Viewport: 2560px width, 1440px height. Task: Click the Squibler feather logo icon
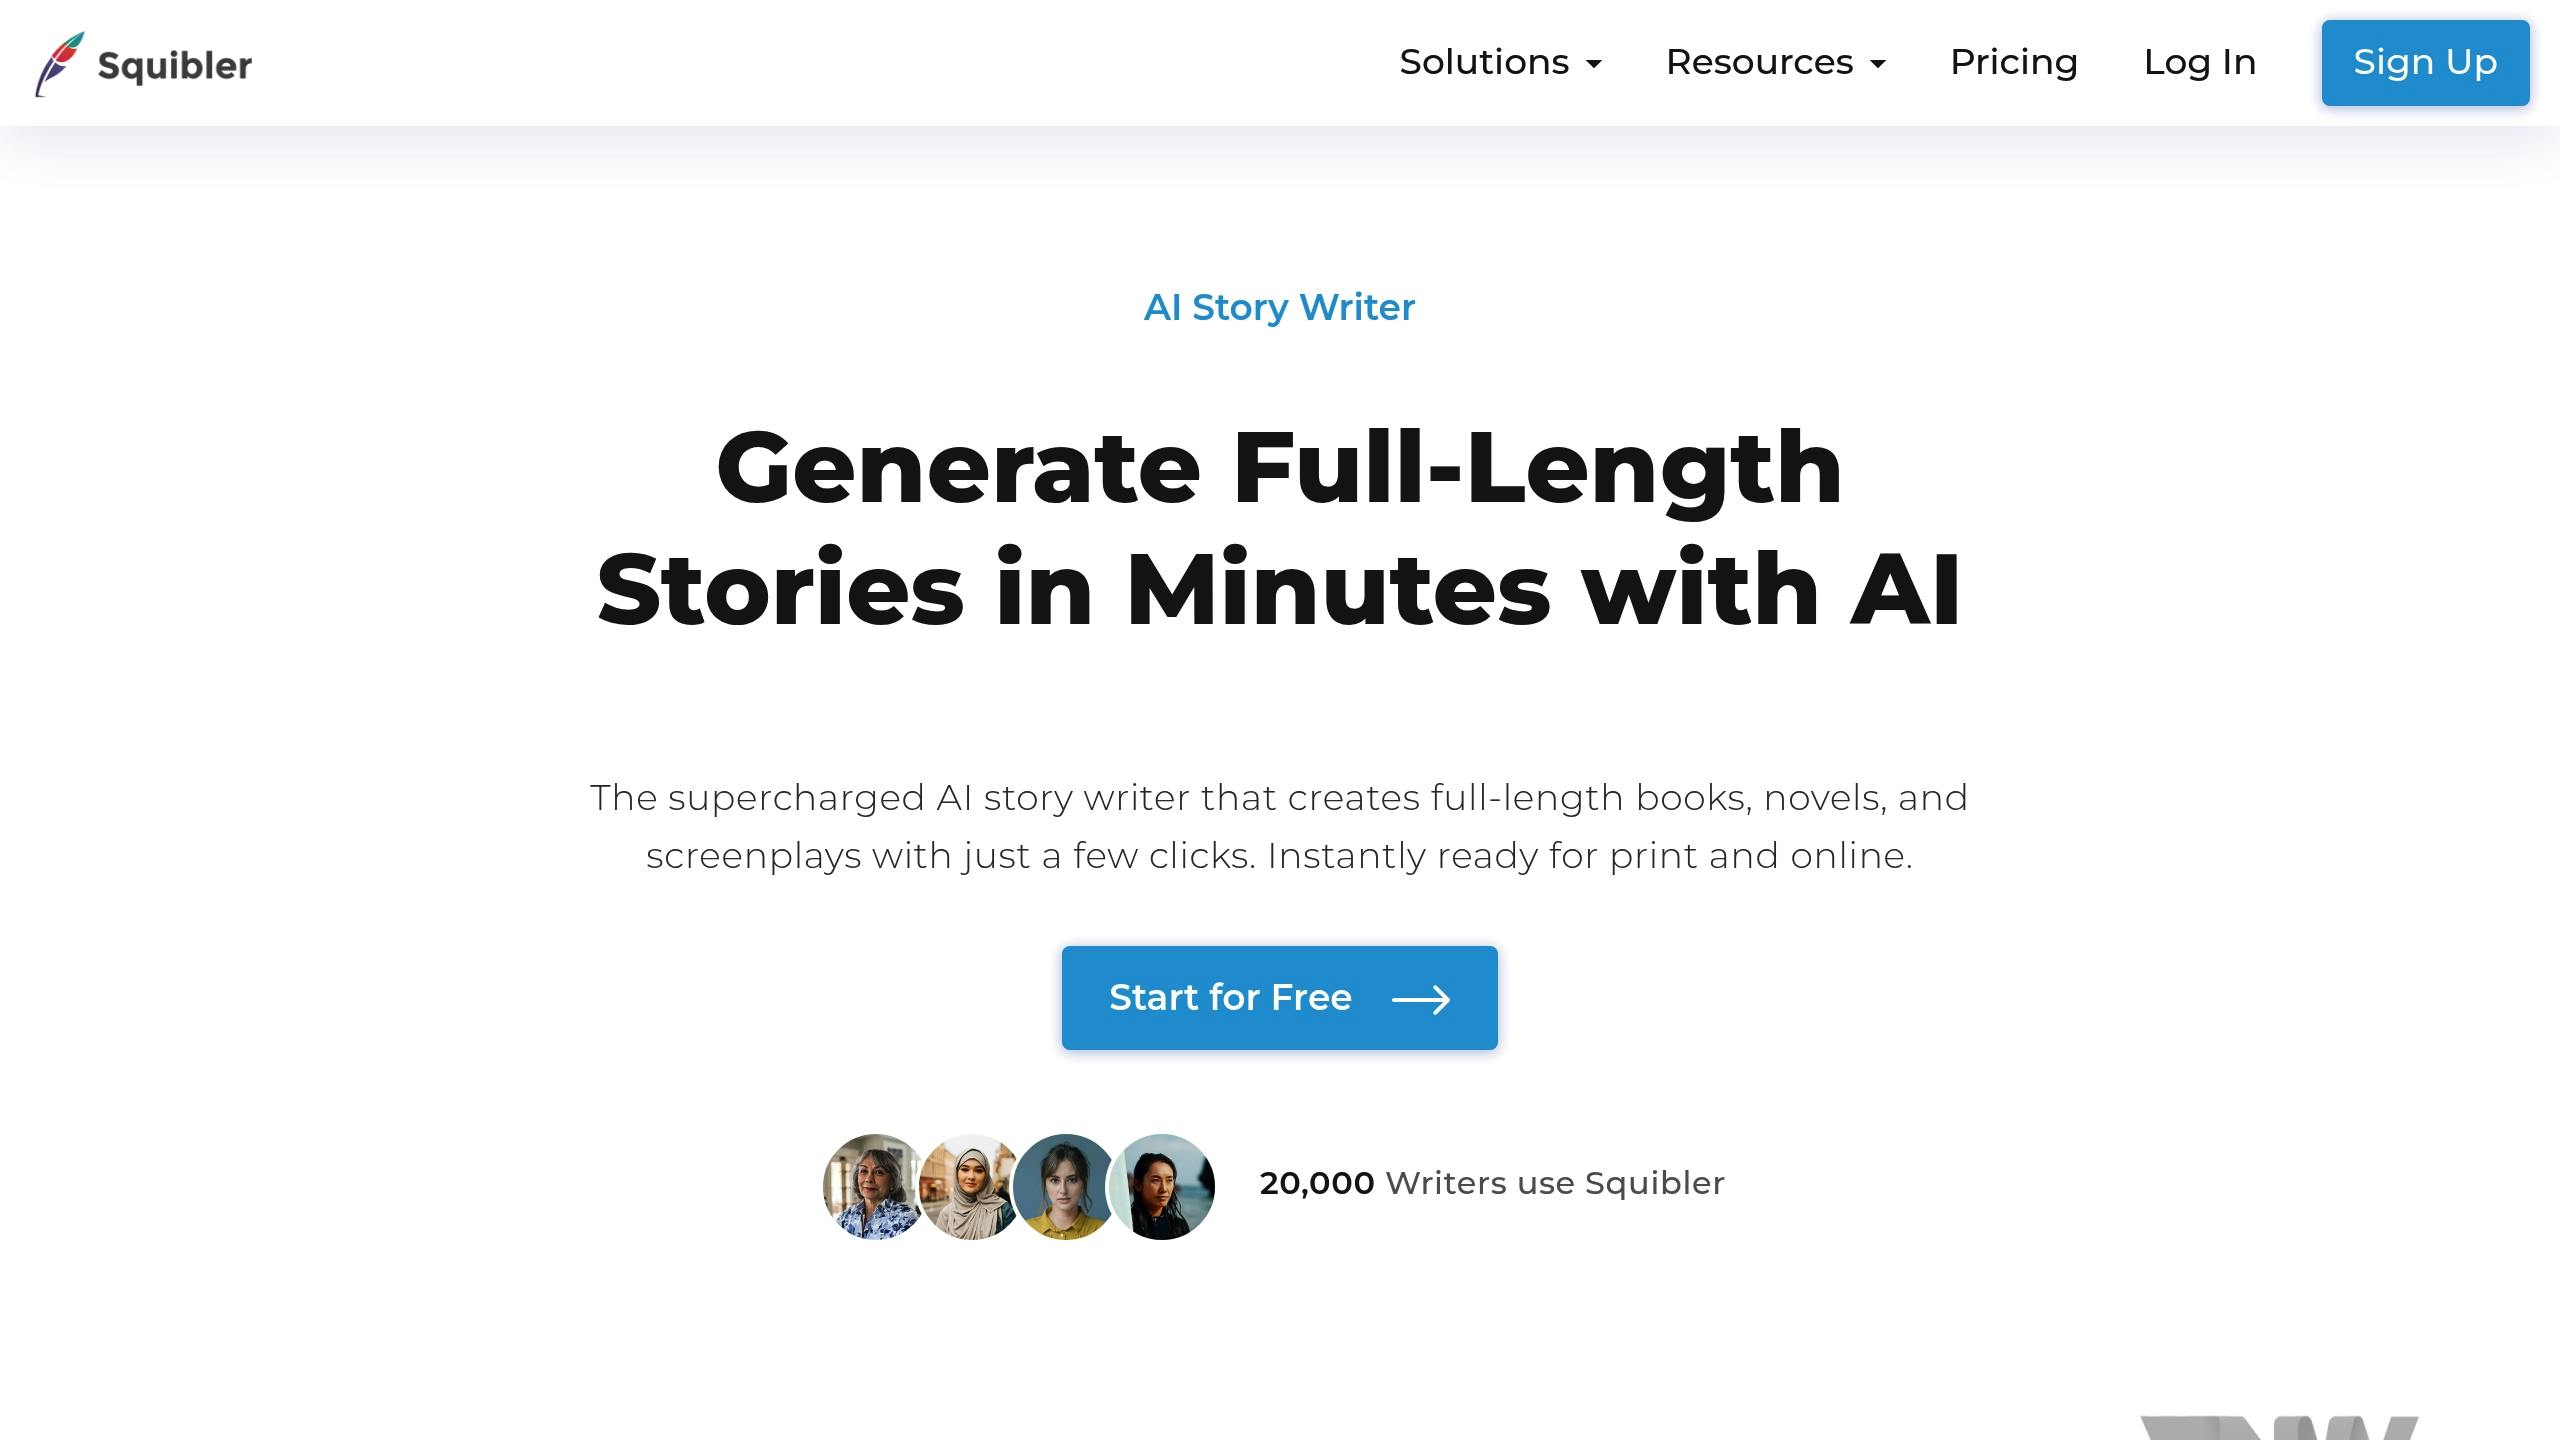tap(60, 64)
